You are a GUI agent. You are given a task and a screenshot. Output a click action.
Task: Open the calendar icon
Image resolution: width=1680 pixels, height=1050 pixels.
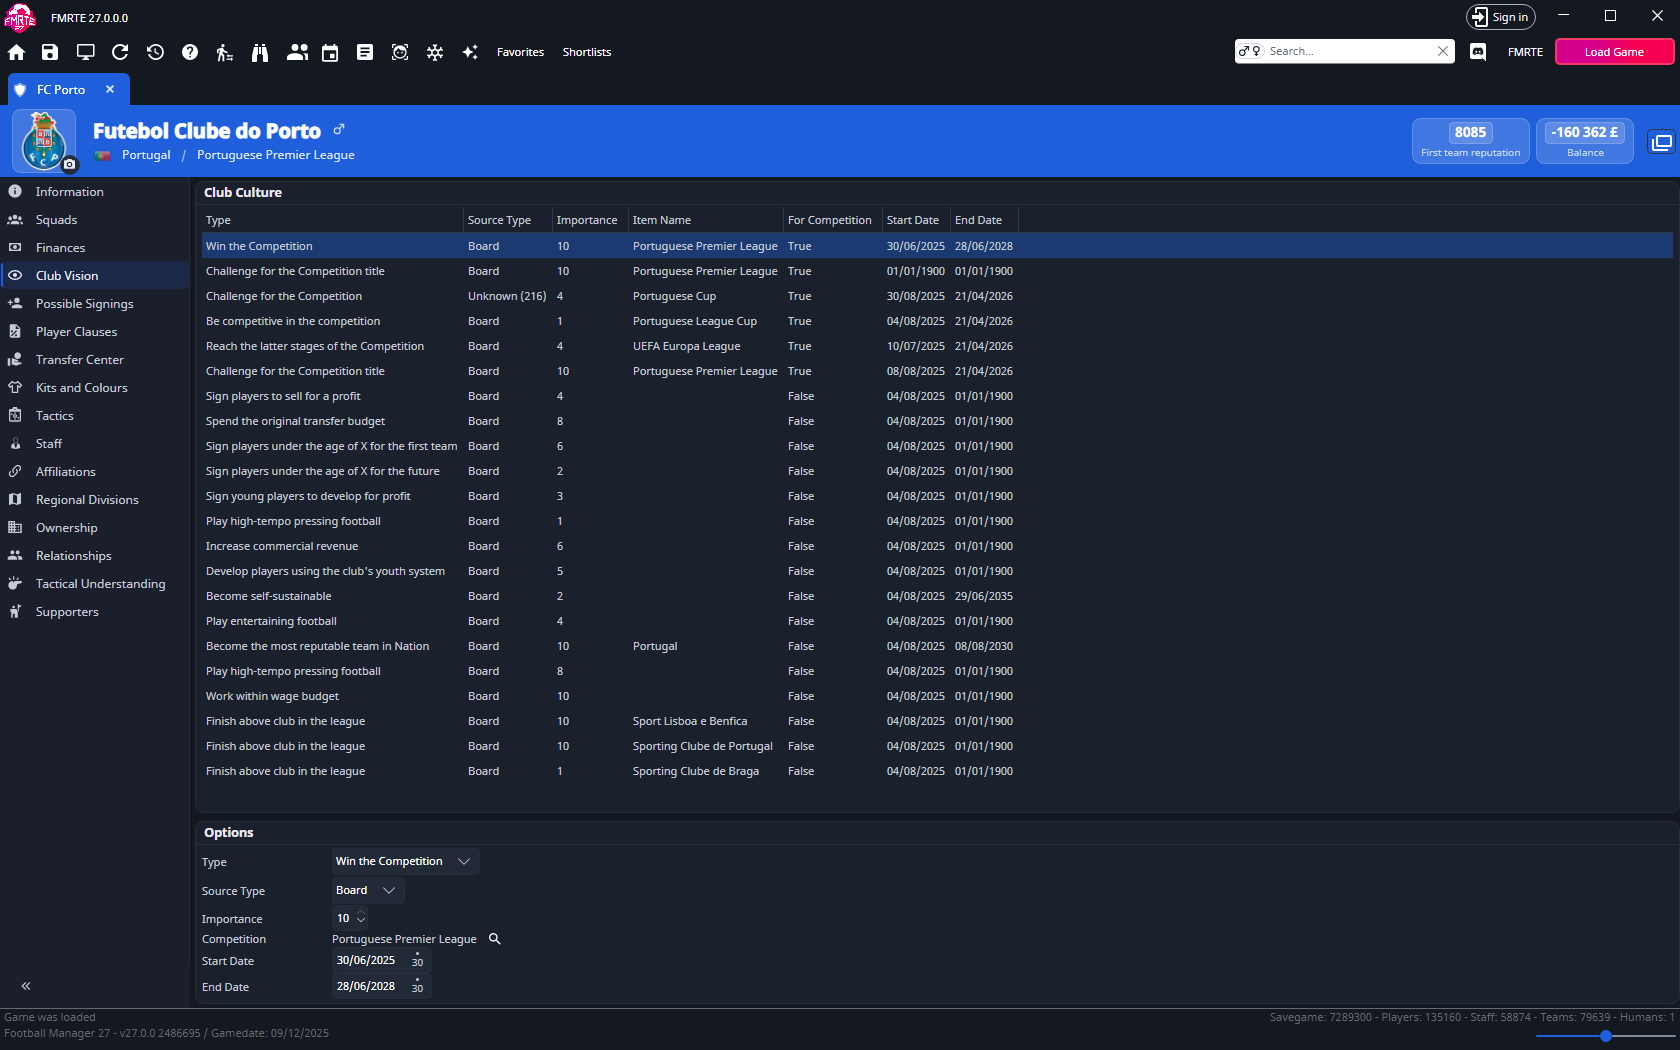click(x=330, y=52)
